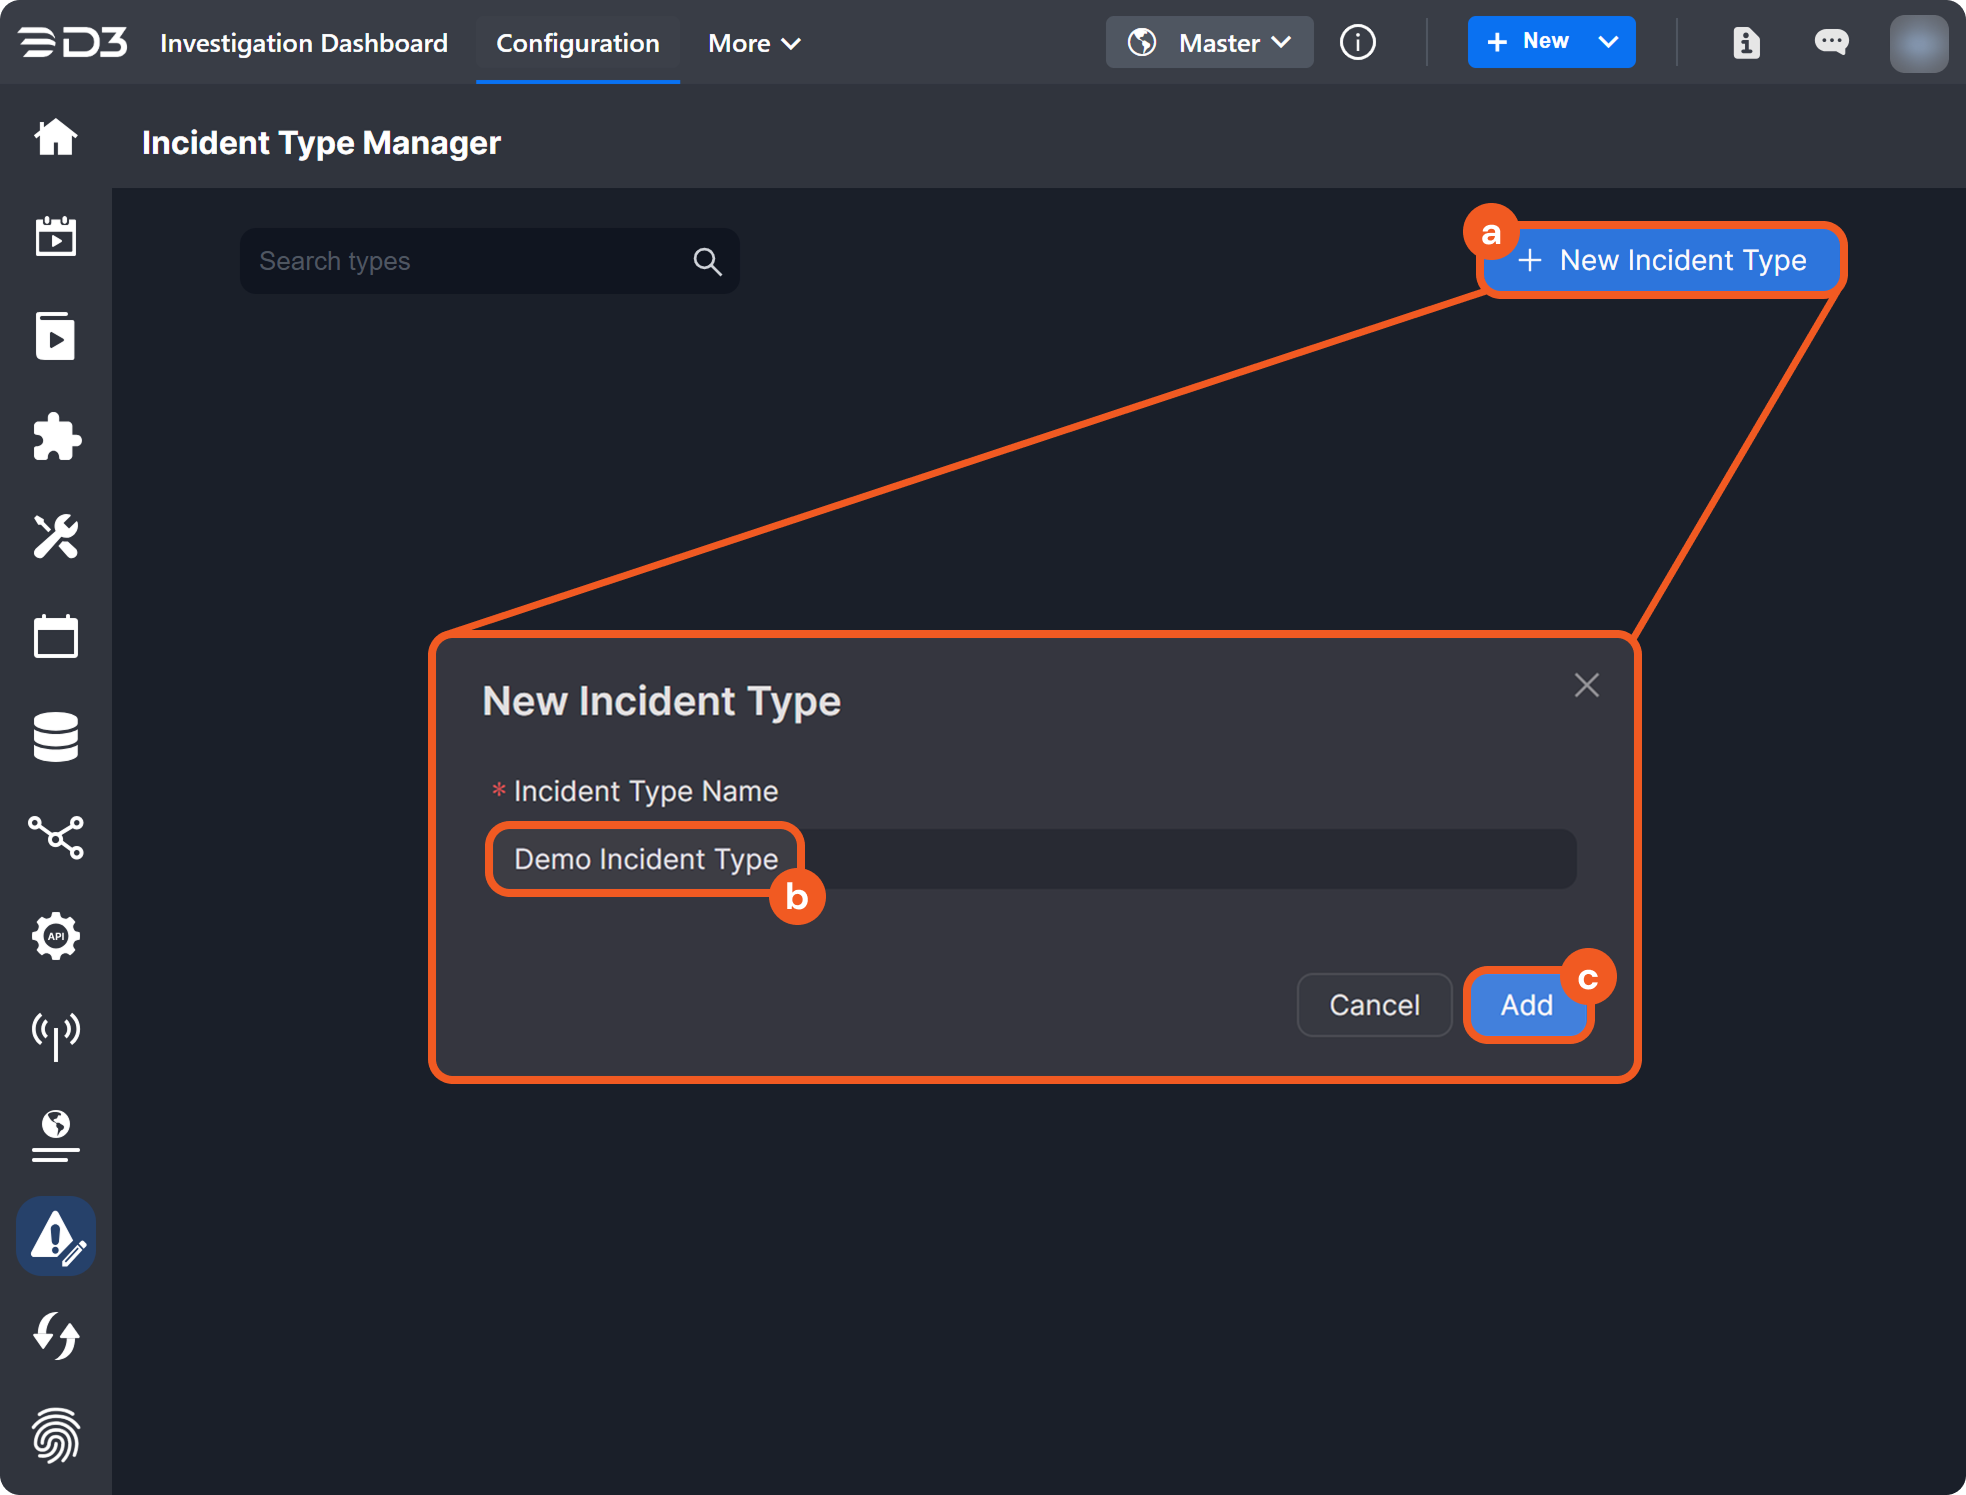Viewport: 1966px width, 1495px height.
Task: Open the New button dropdown arrow
Action: 1608,42
